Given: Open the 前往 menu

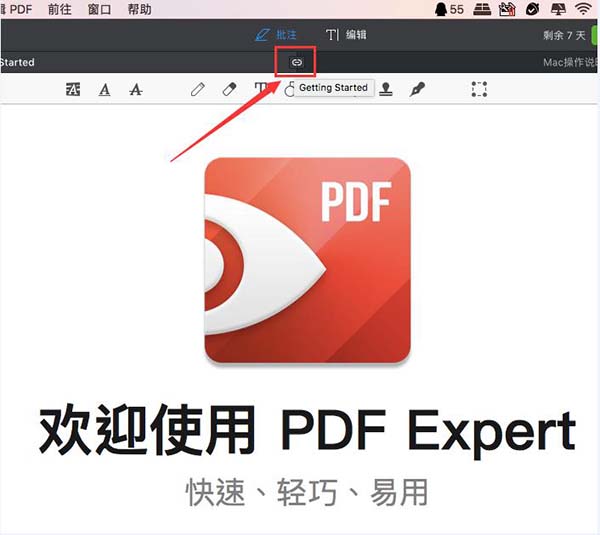Looking at the screenshot, I should [59, 9].
